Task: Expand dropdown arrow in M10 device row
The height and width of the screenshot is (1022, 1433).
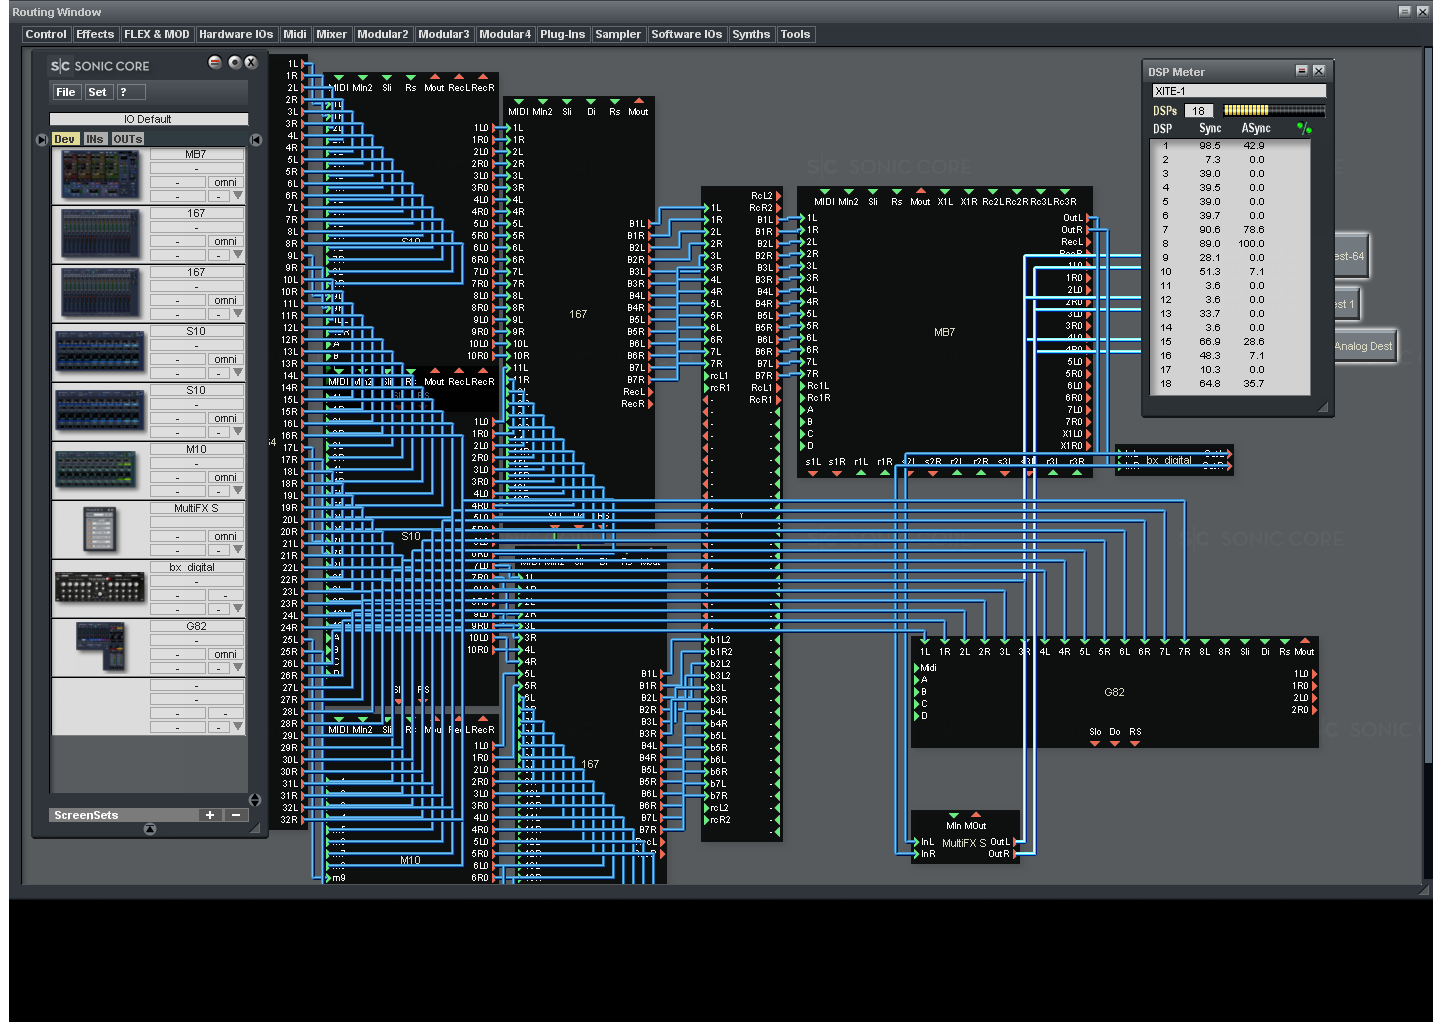Action: click(x=238, y=491)
